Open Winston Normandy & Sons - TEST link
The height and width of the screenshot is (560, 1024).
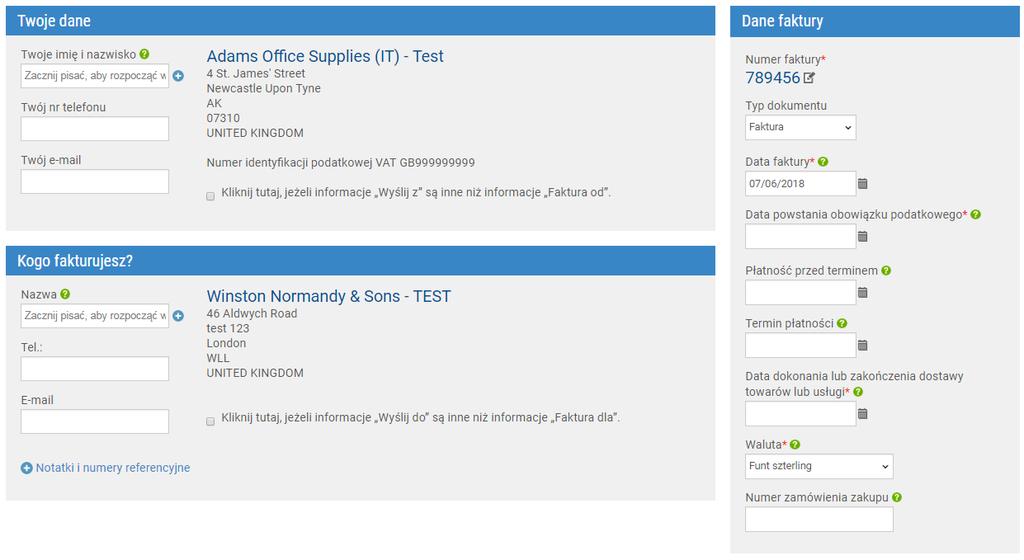(x=328, y=296)
